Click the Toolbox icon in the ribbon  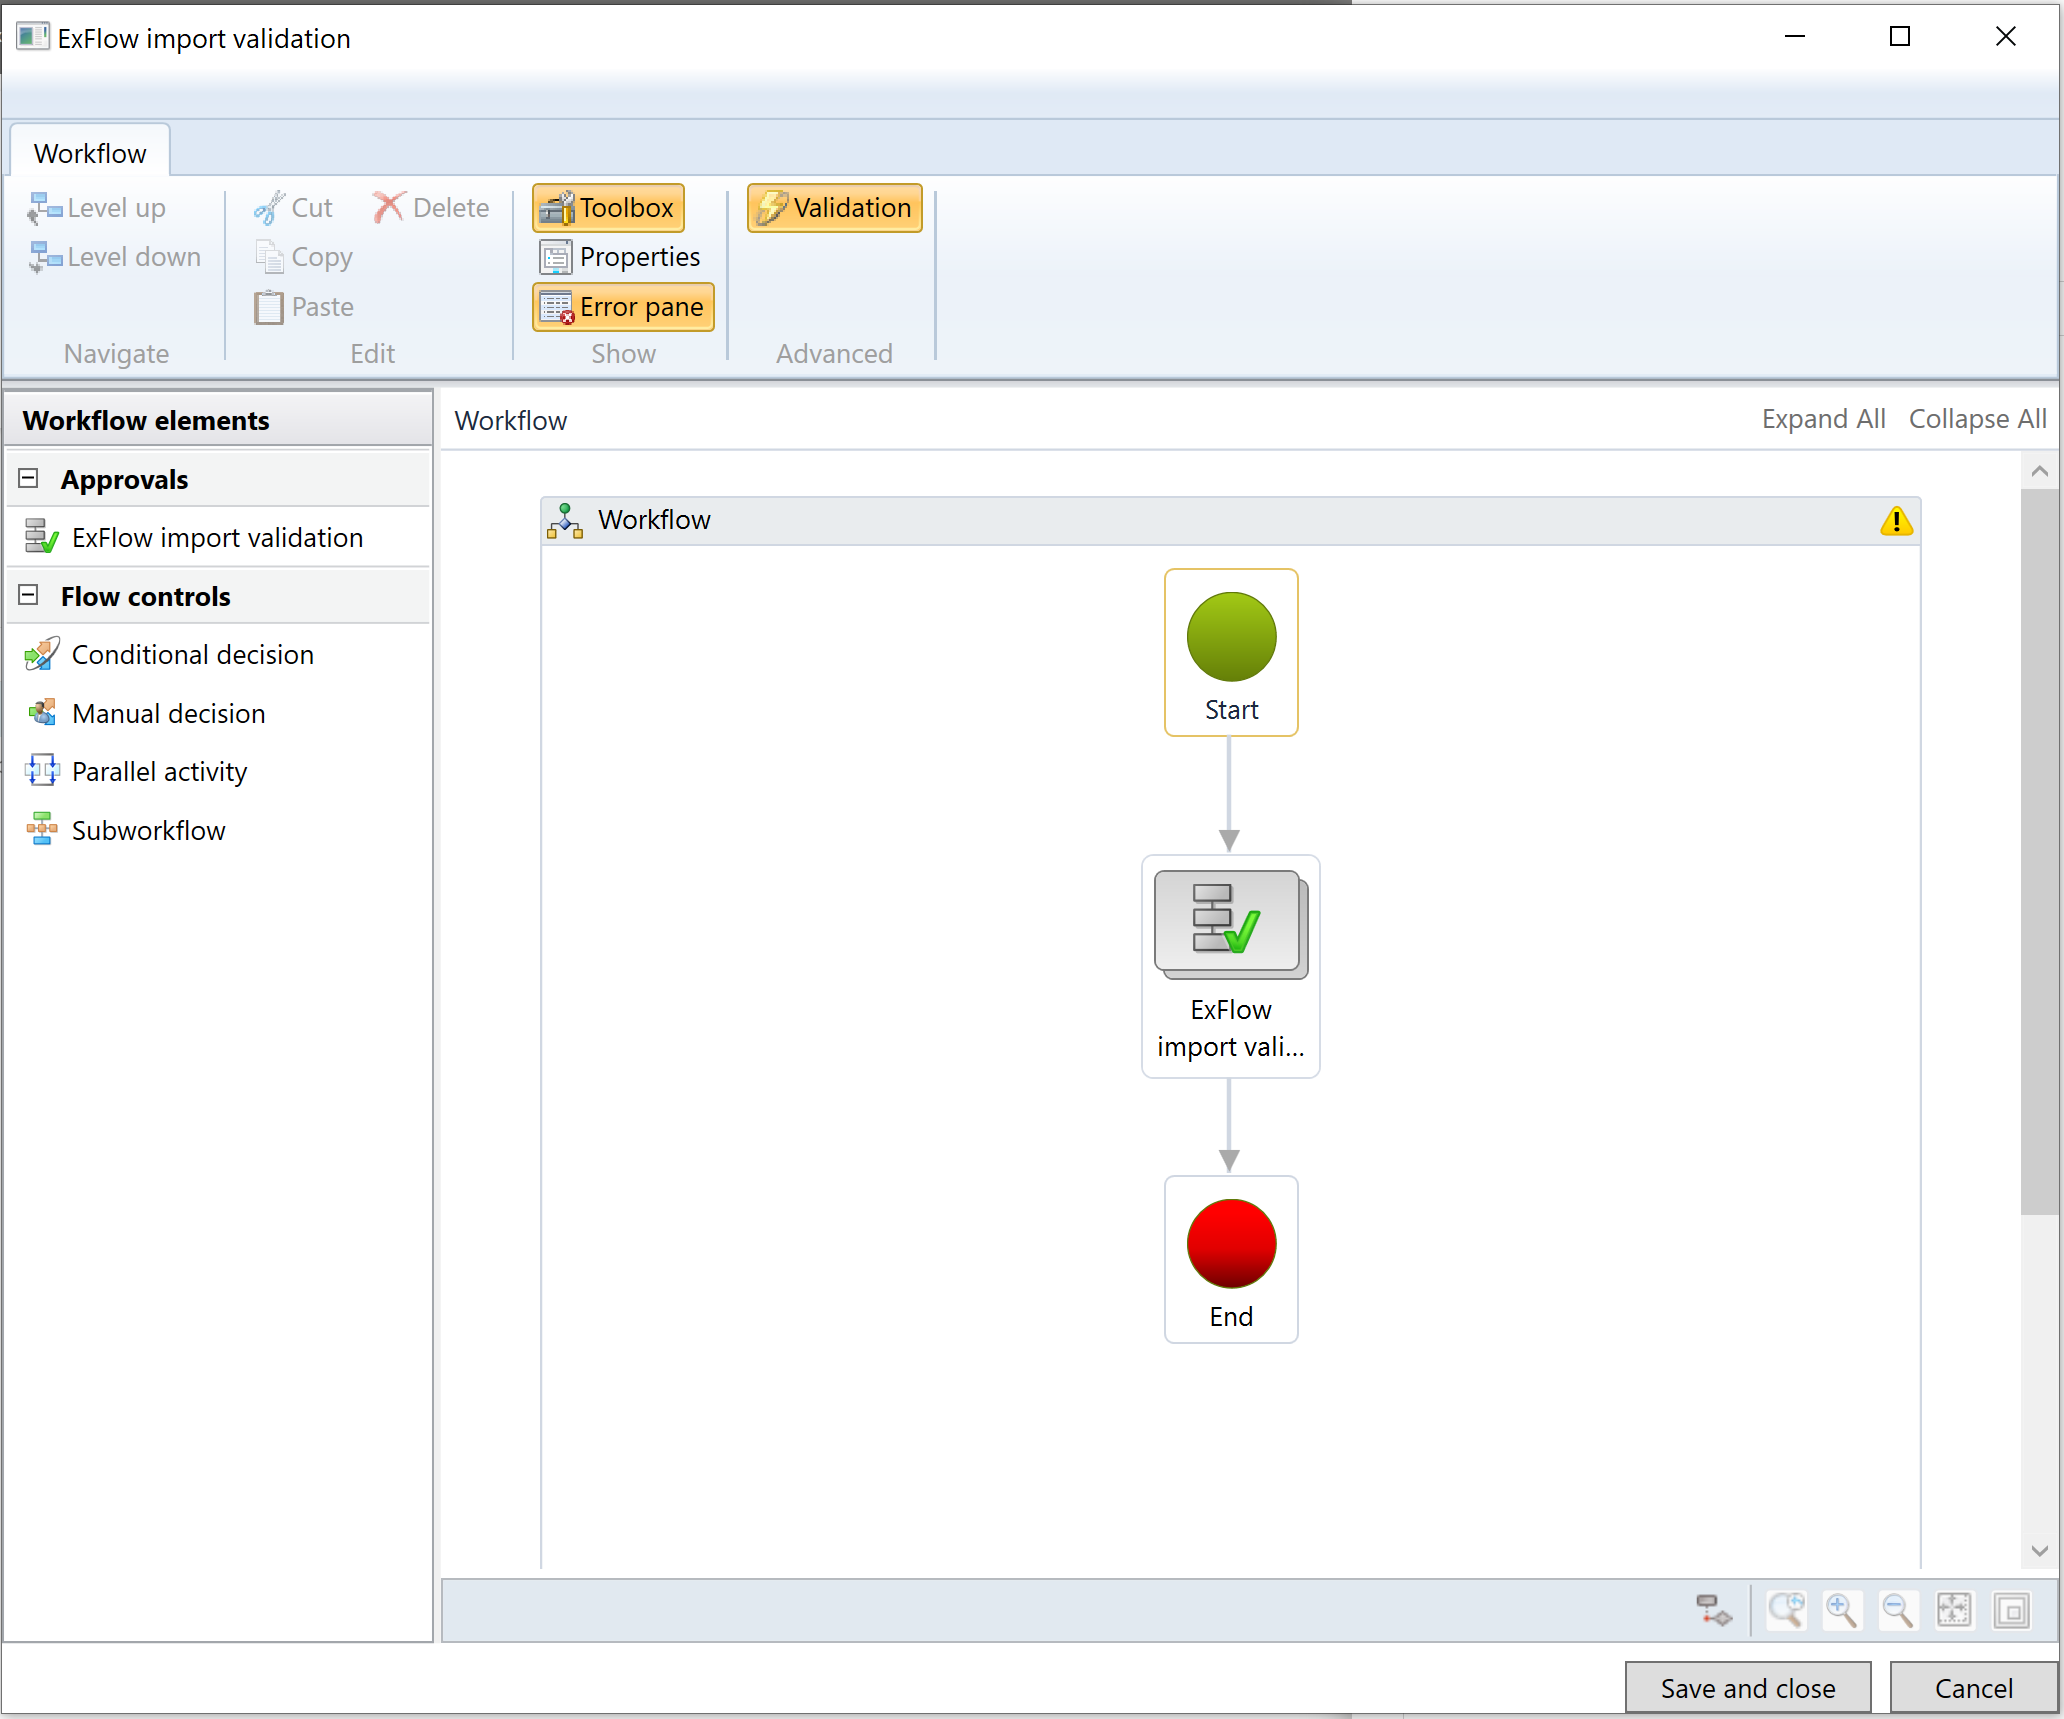coord(609,206)
